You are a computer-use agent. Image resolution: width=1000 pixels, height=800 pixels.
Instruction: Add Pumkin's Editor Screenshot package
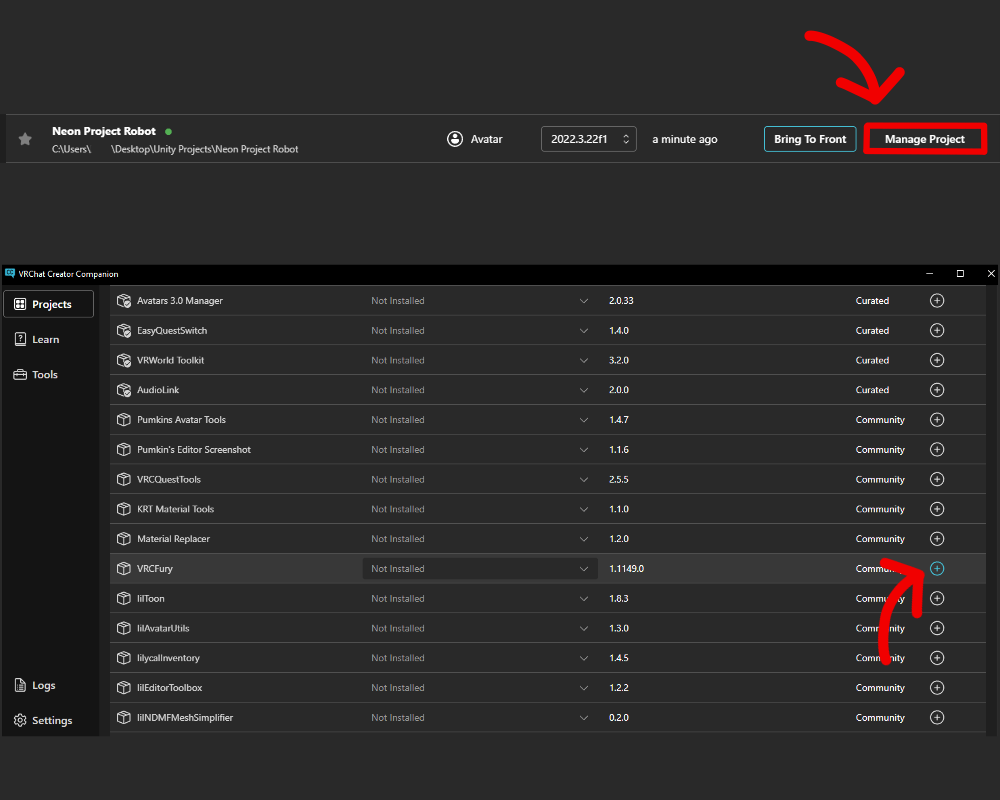click(937, 450)
